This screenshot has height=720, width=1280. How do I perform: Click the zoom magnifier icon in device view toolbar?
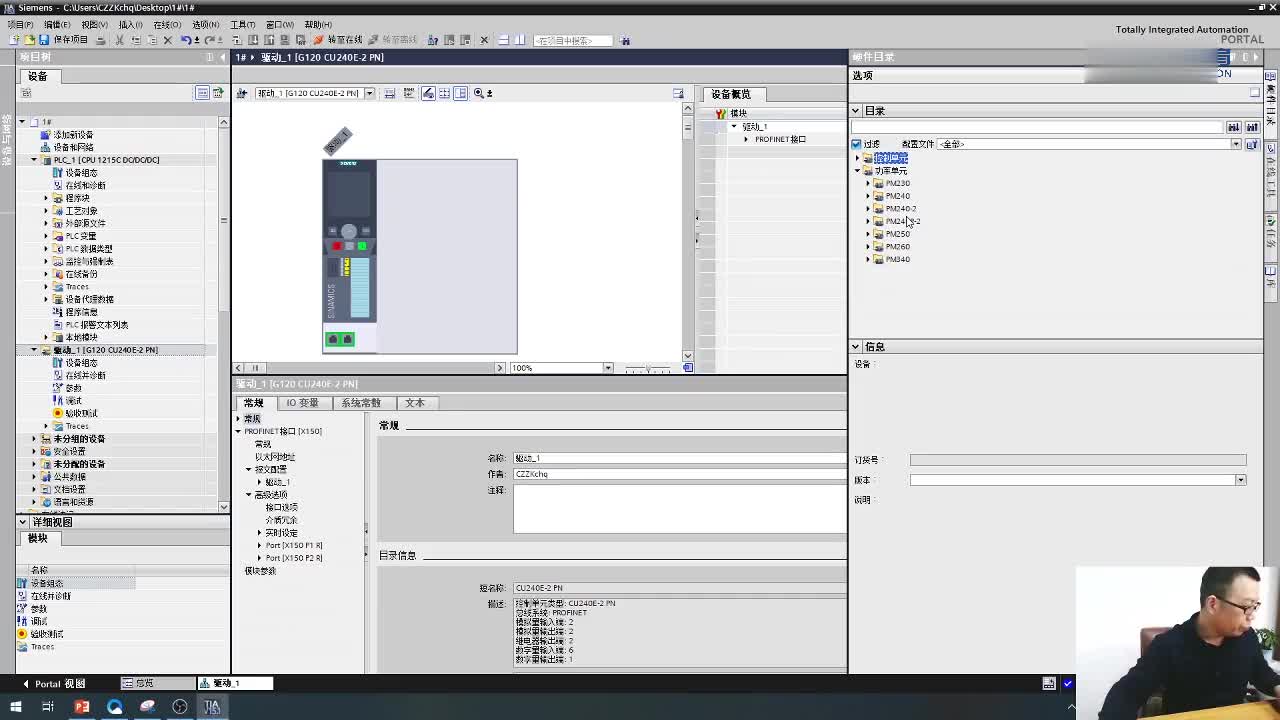click(479, 93)
